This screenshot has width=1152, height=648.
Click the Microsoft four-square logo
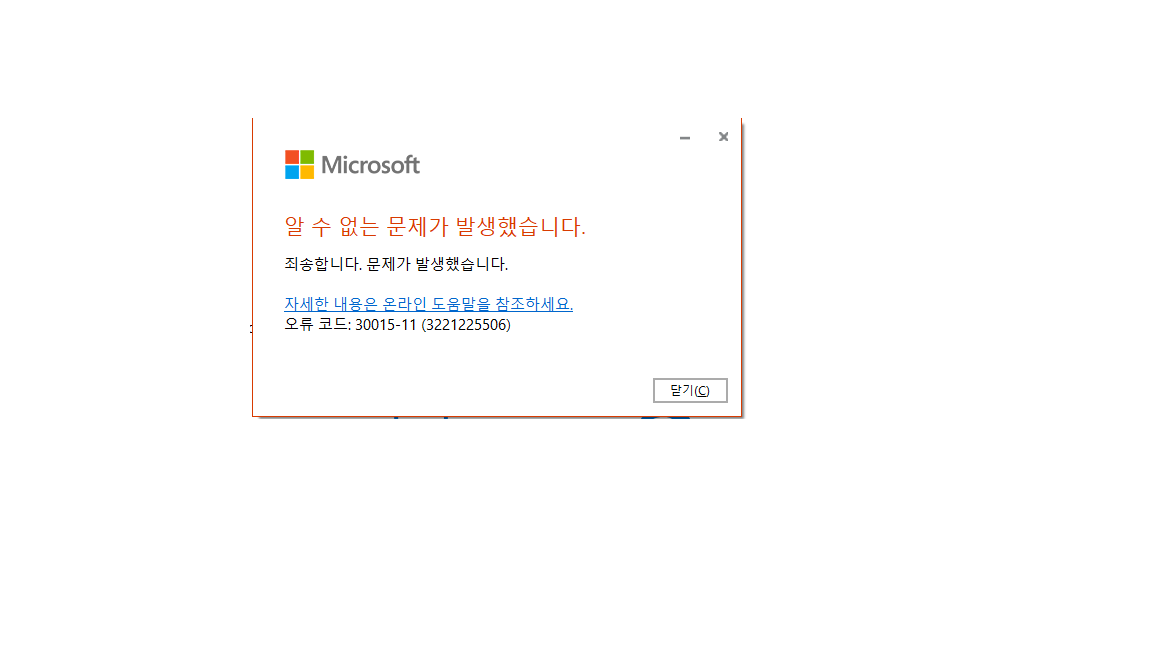(x=300, y=165)
